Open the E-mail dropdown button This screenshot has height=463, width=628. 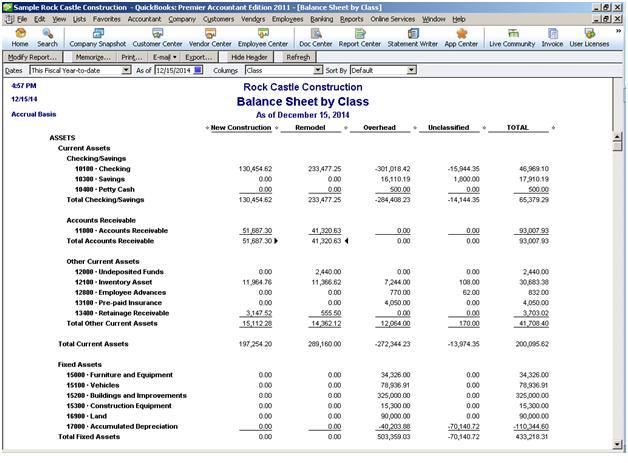tap(164, 57)
